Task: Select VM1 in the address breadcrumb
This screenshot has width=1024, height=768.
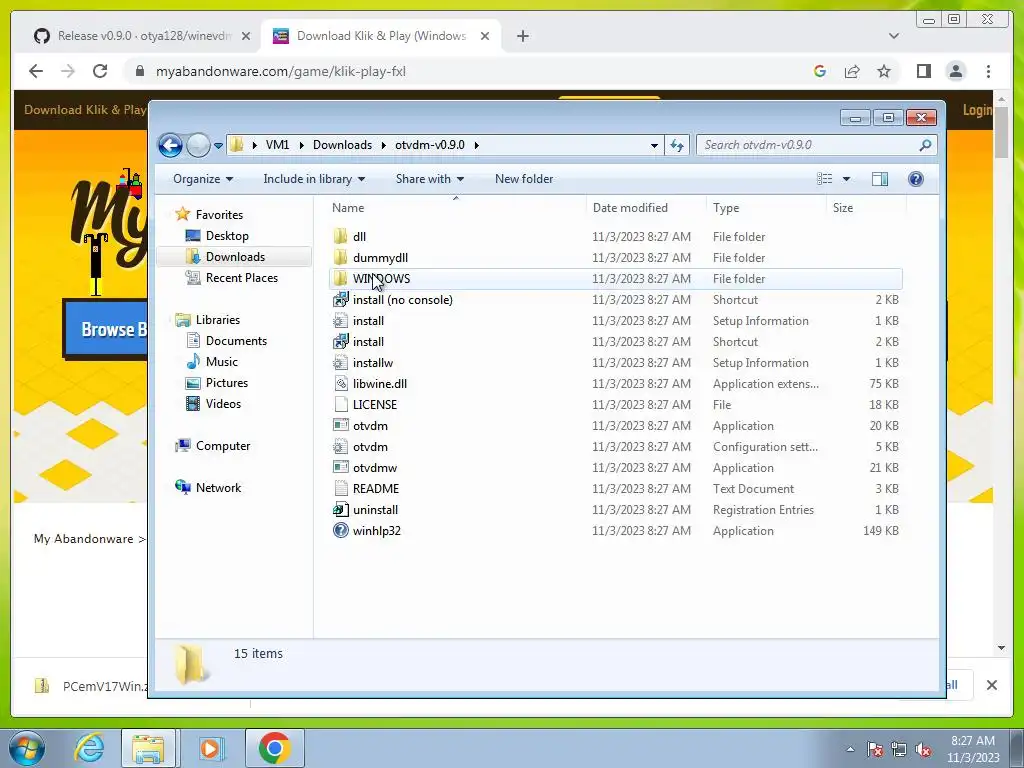Action: click(x=277, y=145)
